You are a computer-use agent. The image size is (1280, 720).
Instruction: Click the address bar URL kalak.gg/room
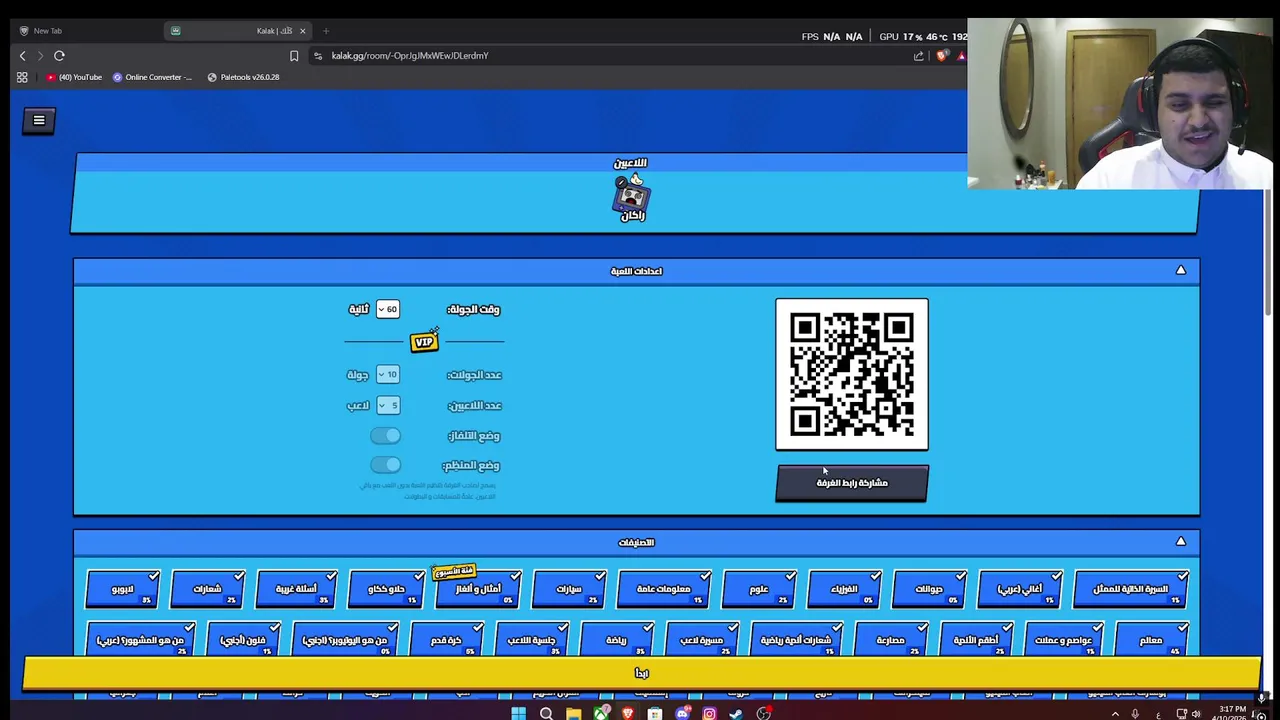(x=410, y=56)
